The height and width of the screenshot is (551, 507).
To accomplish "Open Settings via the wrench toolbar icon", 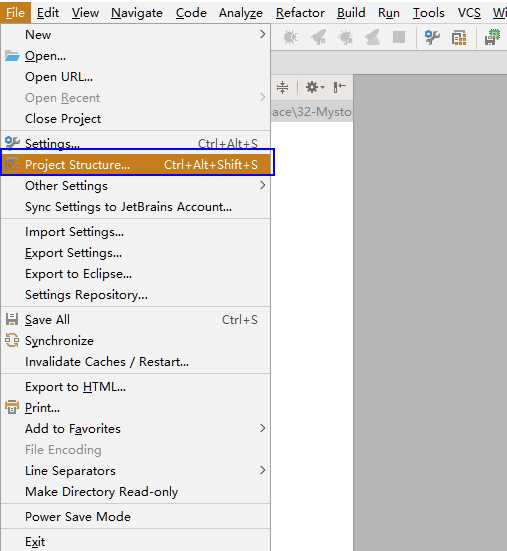I will tap(432, 37).
